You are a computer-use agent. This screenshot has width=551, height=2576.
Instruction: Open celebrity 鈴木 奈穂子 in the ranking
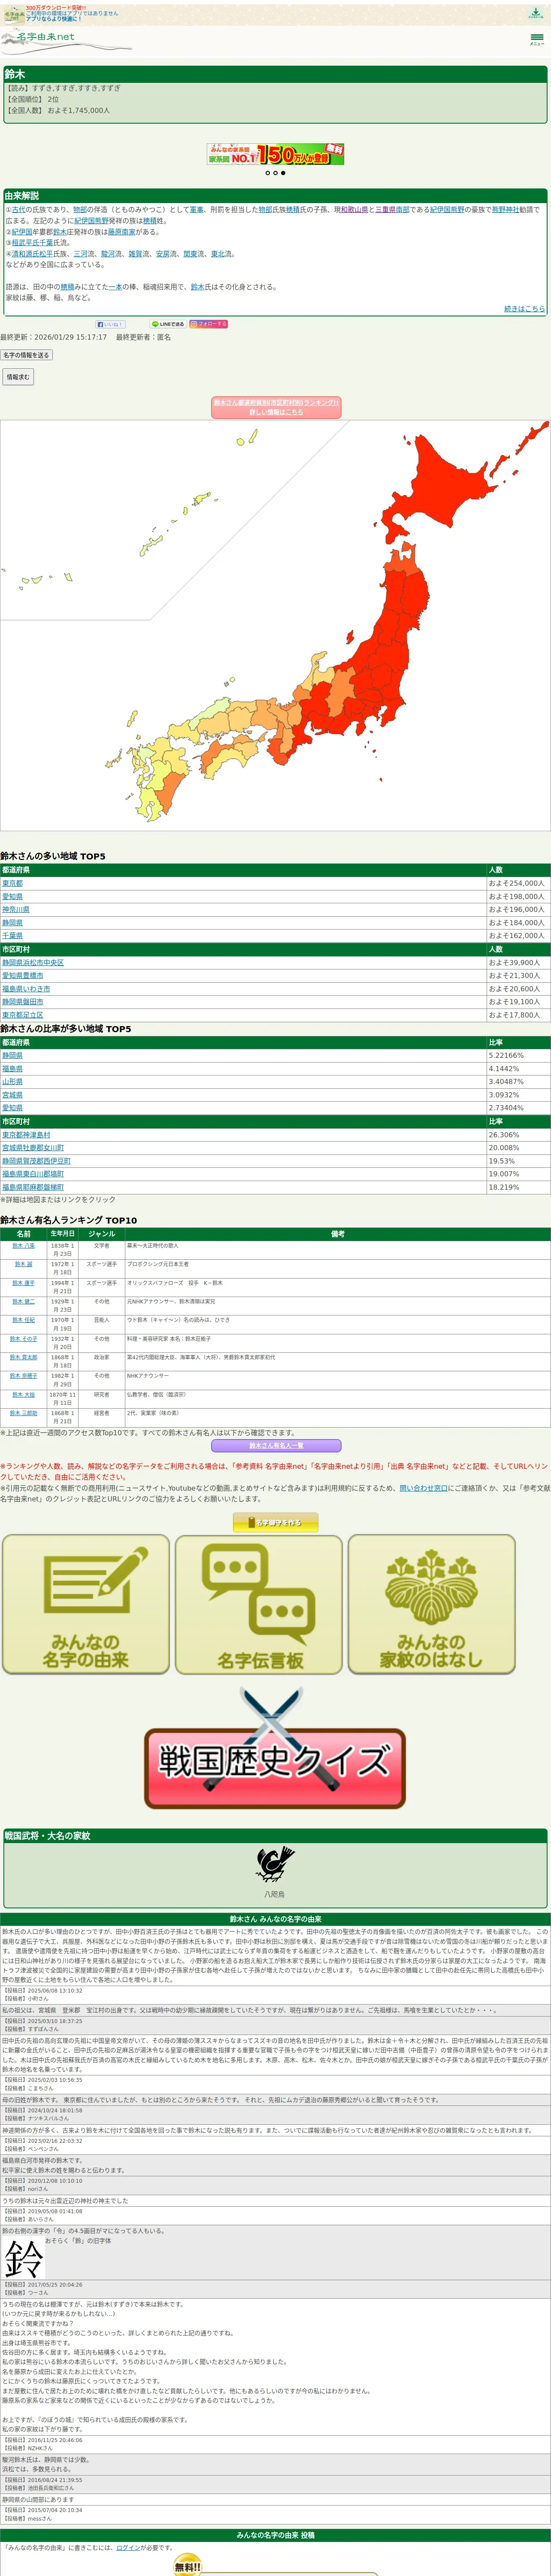23,1376
